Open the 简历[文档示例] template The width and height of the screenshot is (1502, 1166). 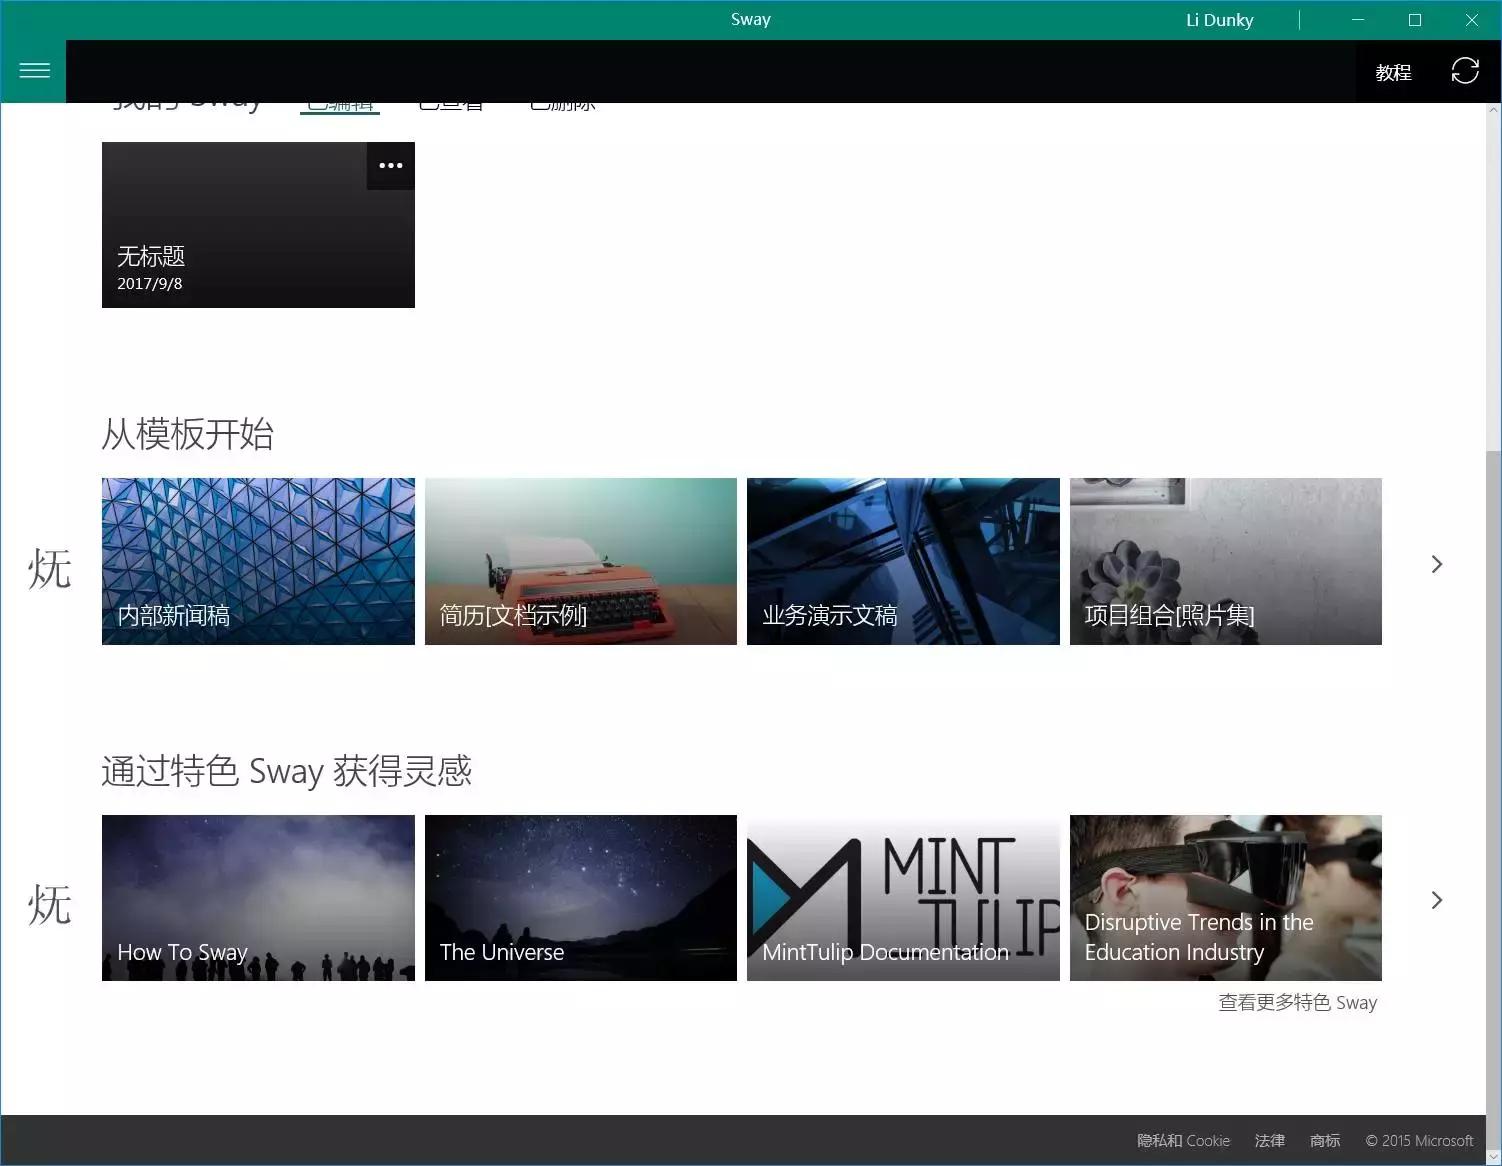[580, 561]
